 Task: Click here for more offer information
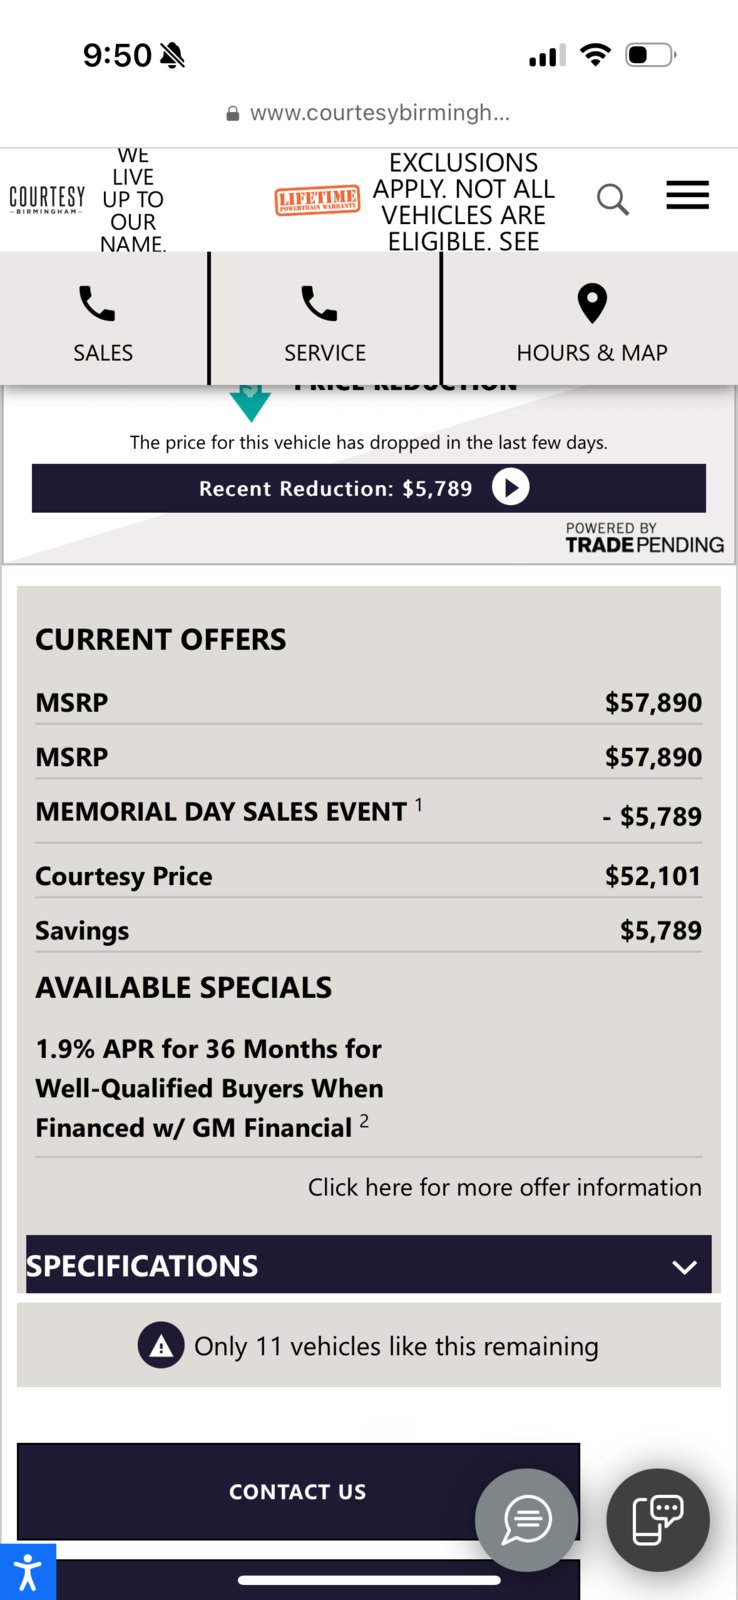[x=504, y=1187]
